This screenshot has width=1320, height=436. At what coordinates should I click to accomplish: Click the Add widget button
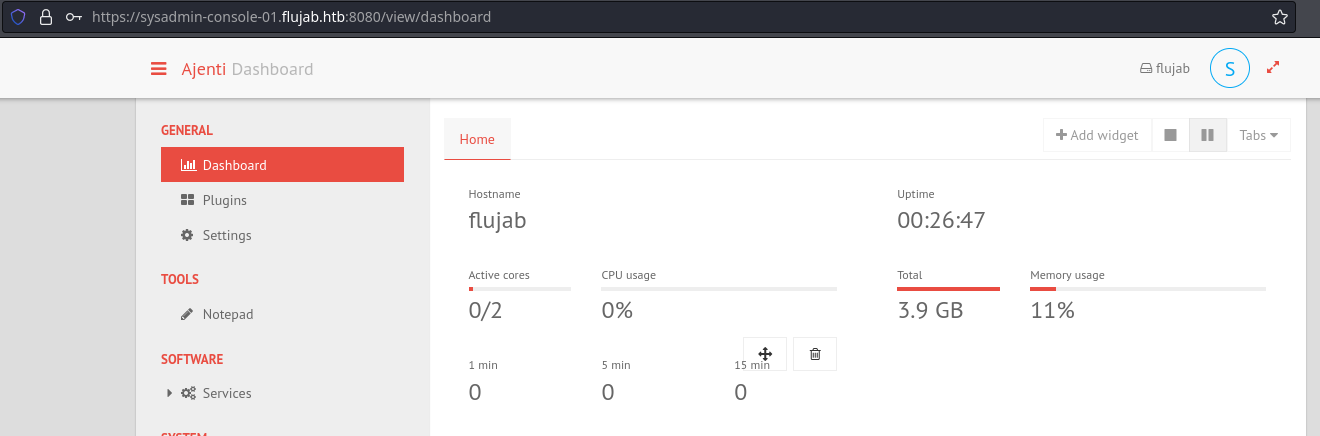[x=1097, y=135]
